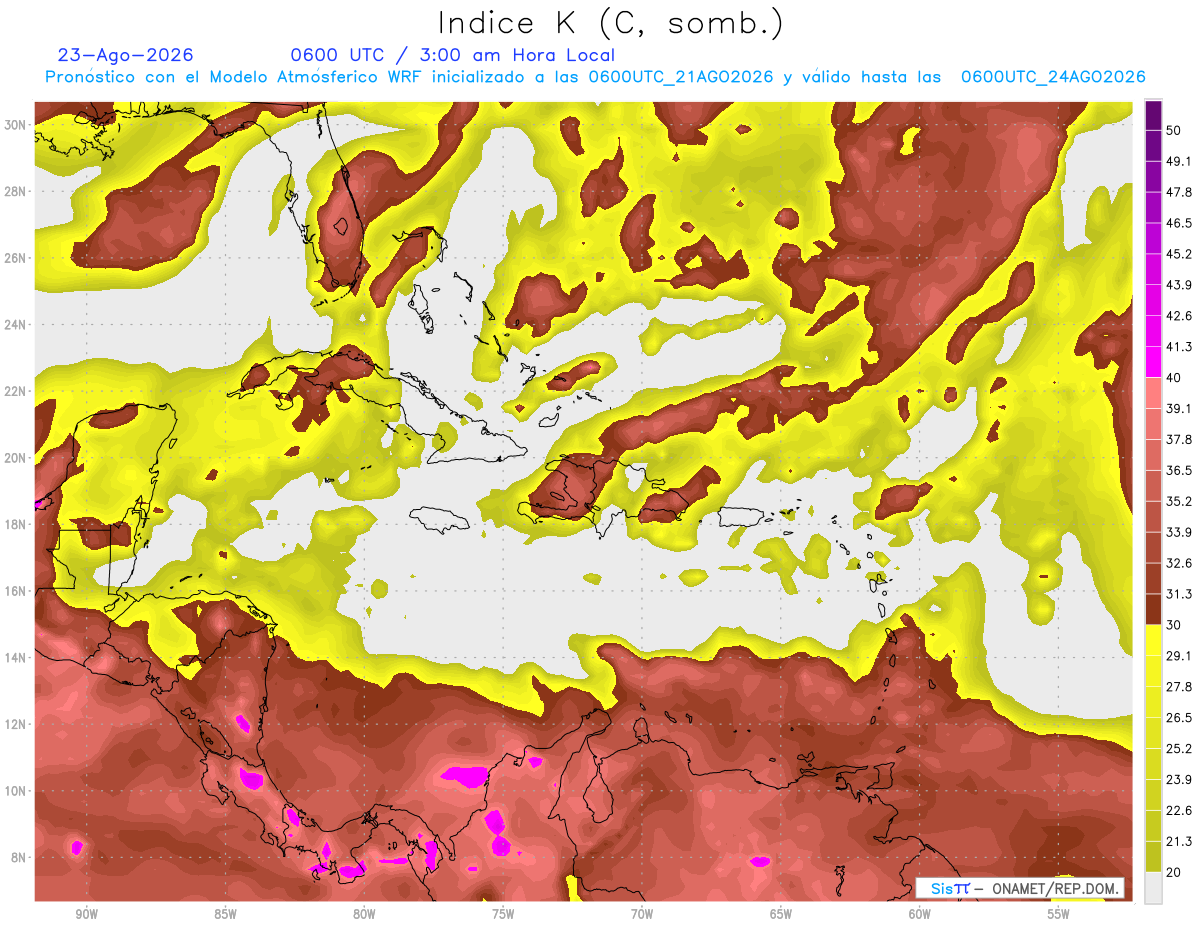
Task: Click the 55W longitude label
Action: click(1059, 914)
